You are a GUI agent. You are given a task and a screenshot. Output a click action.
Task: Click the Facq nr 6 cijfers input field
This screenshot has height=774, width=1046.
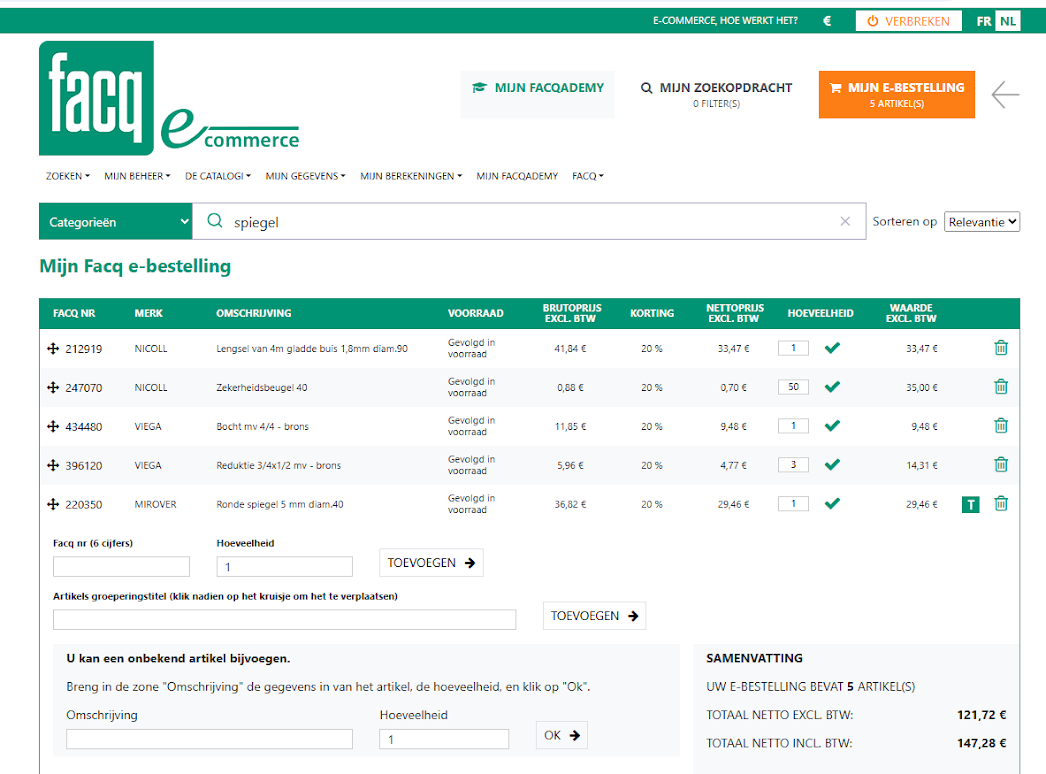[121, 567]
